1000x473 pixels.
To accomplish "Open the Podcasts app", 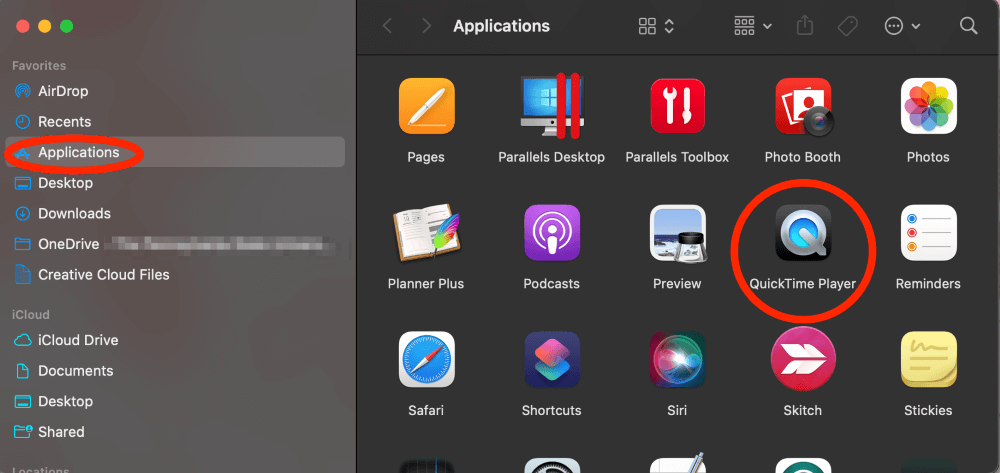I will pos(551,234).
